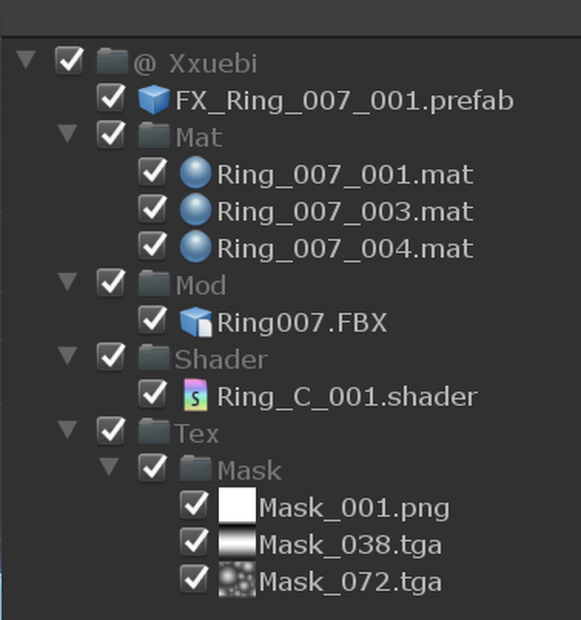Collapse the Mod folder tree
Screen dimensions: 581x620
pos(68,282)
